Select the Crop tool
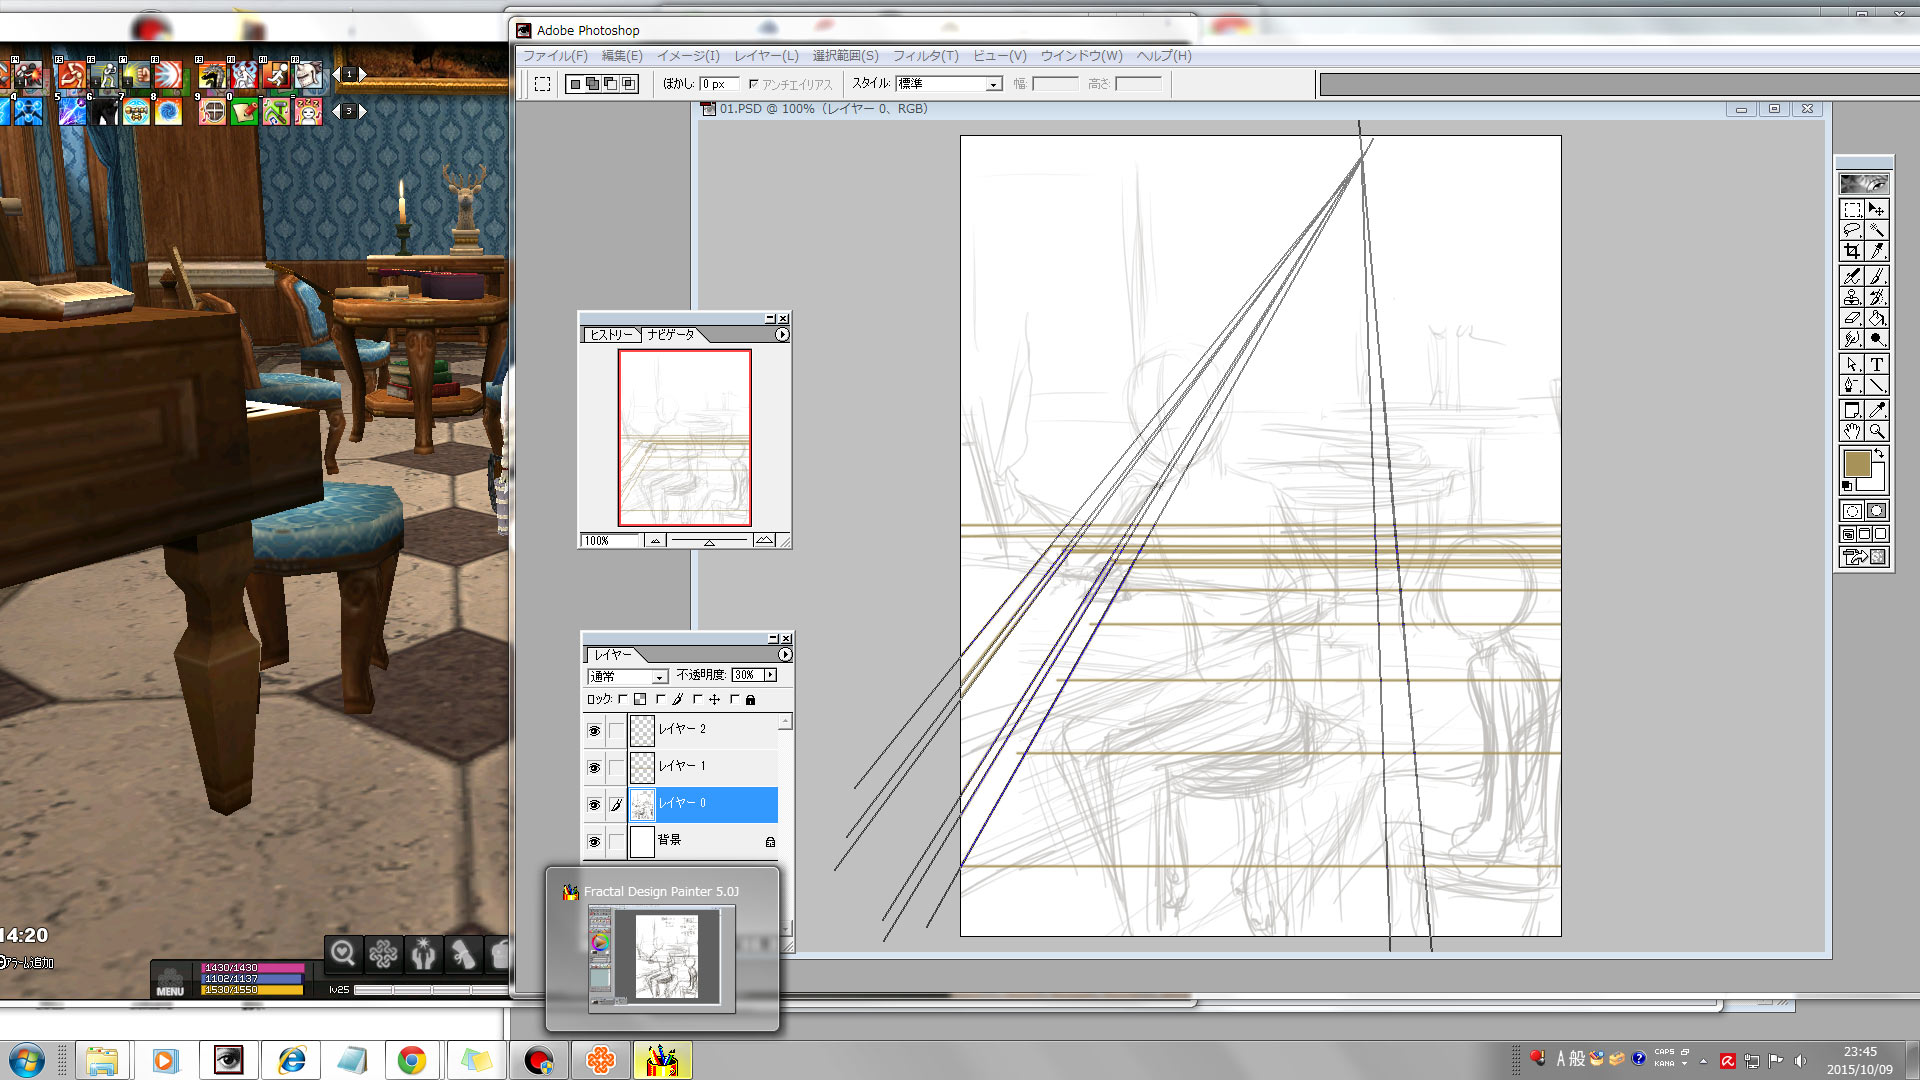The width and height of the screenshot is (1920, 1080). click(1852, 252)
